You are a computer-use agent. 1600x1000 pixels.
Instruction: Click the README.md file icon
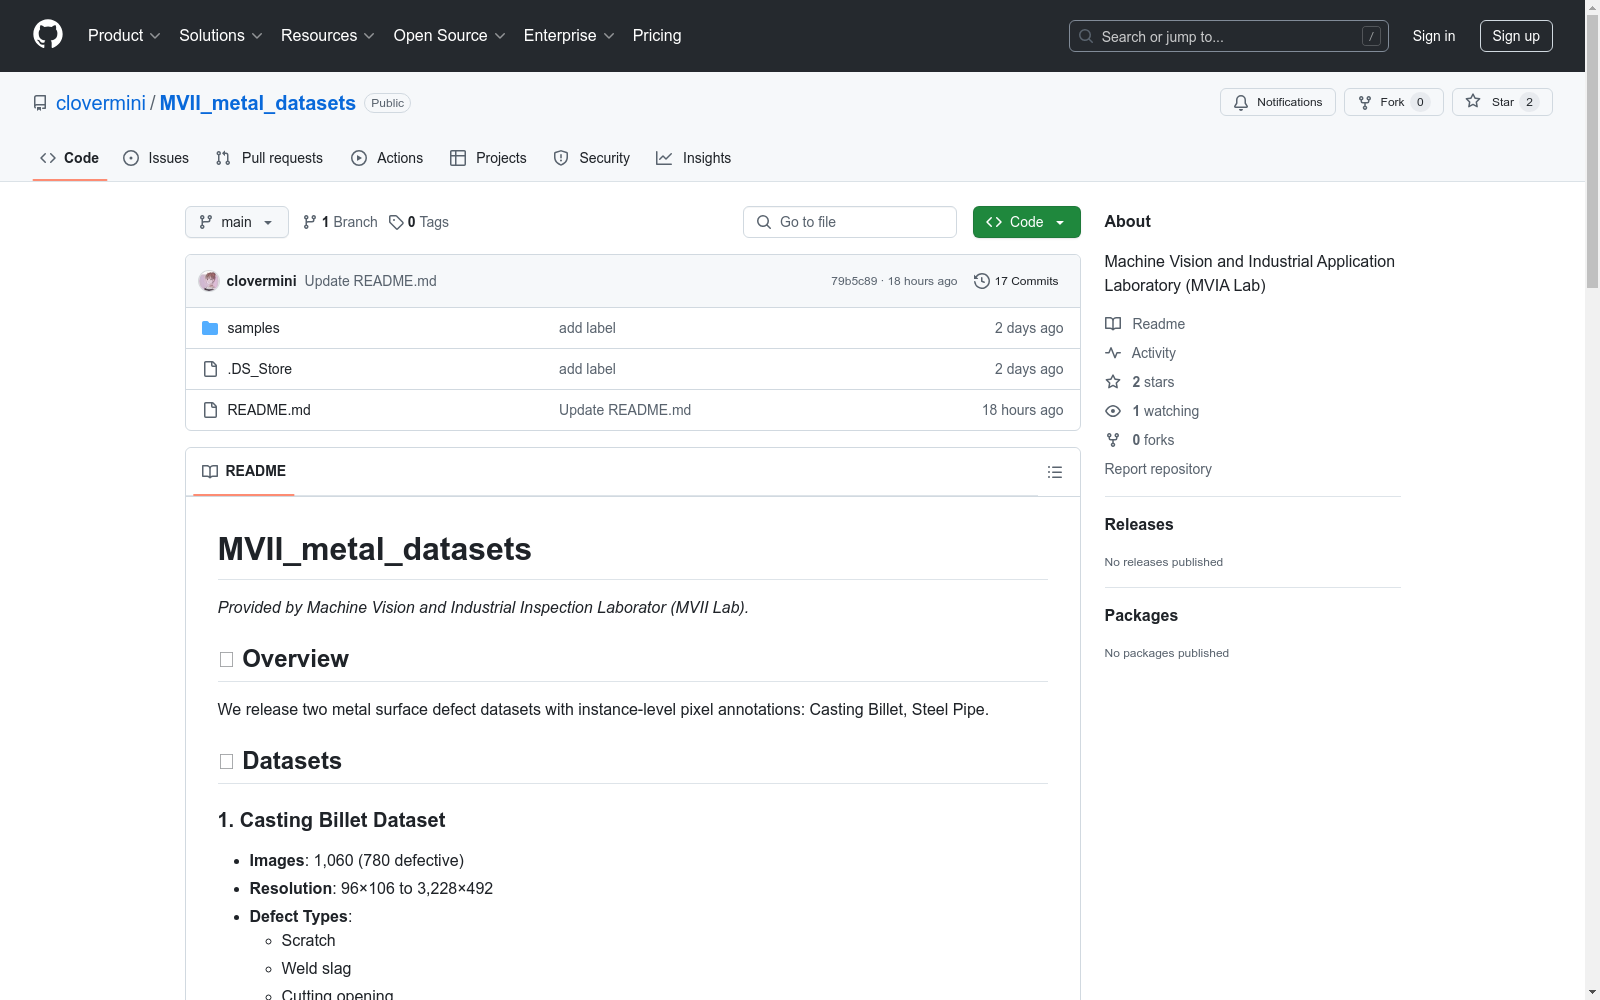pos(210,410)
